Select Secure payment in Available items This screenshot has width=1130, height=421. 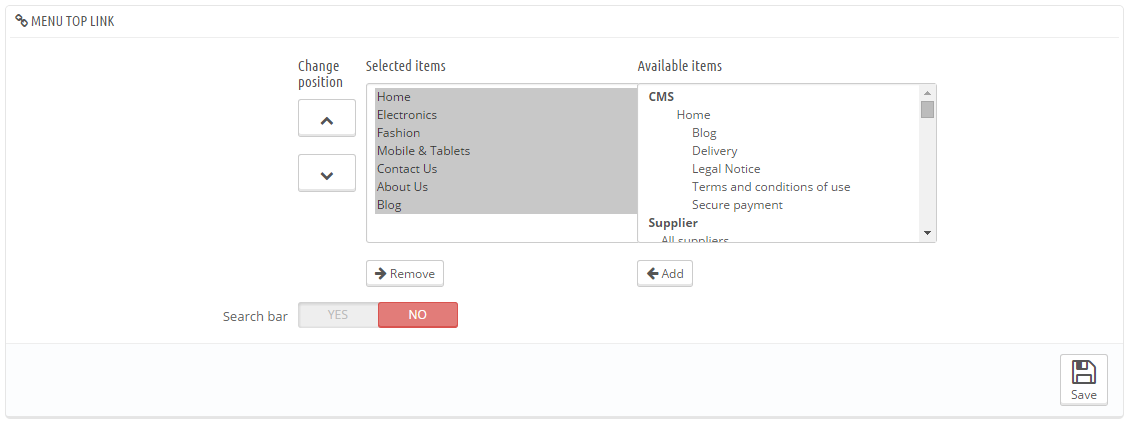click(737, 205)
